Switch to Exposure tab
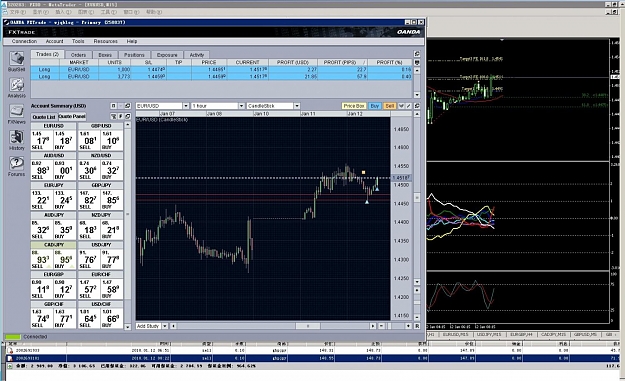Image resolution: width=625 pixels, height=381 pixels. 167,55
